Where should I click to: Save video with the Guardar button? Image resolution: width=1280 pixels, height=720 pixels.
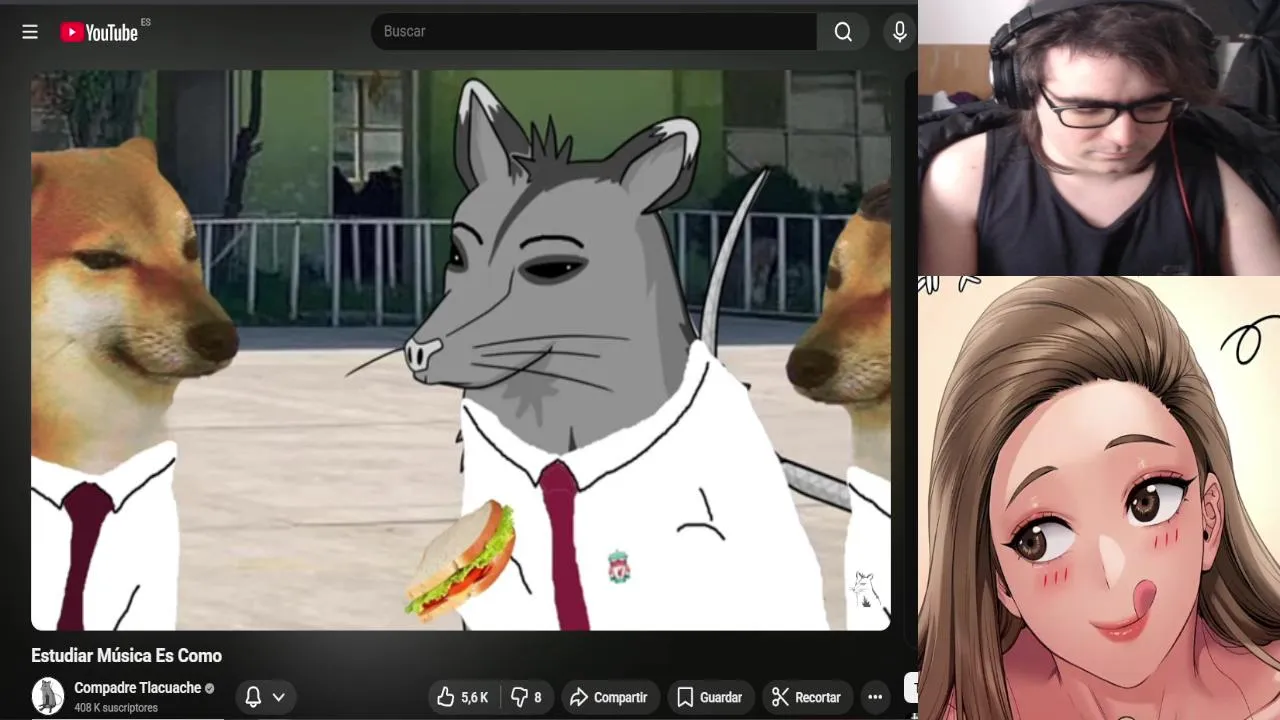click(710, 697)
